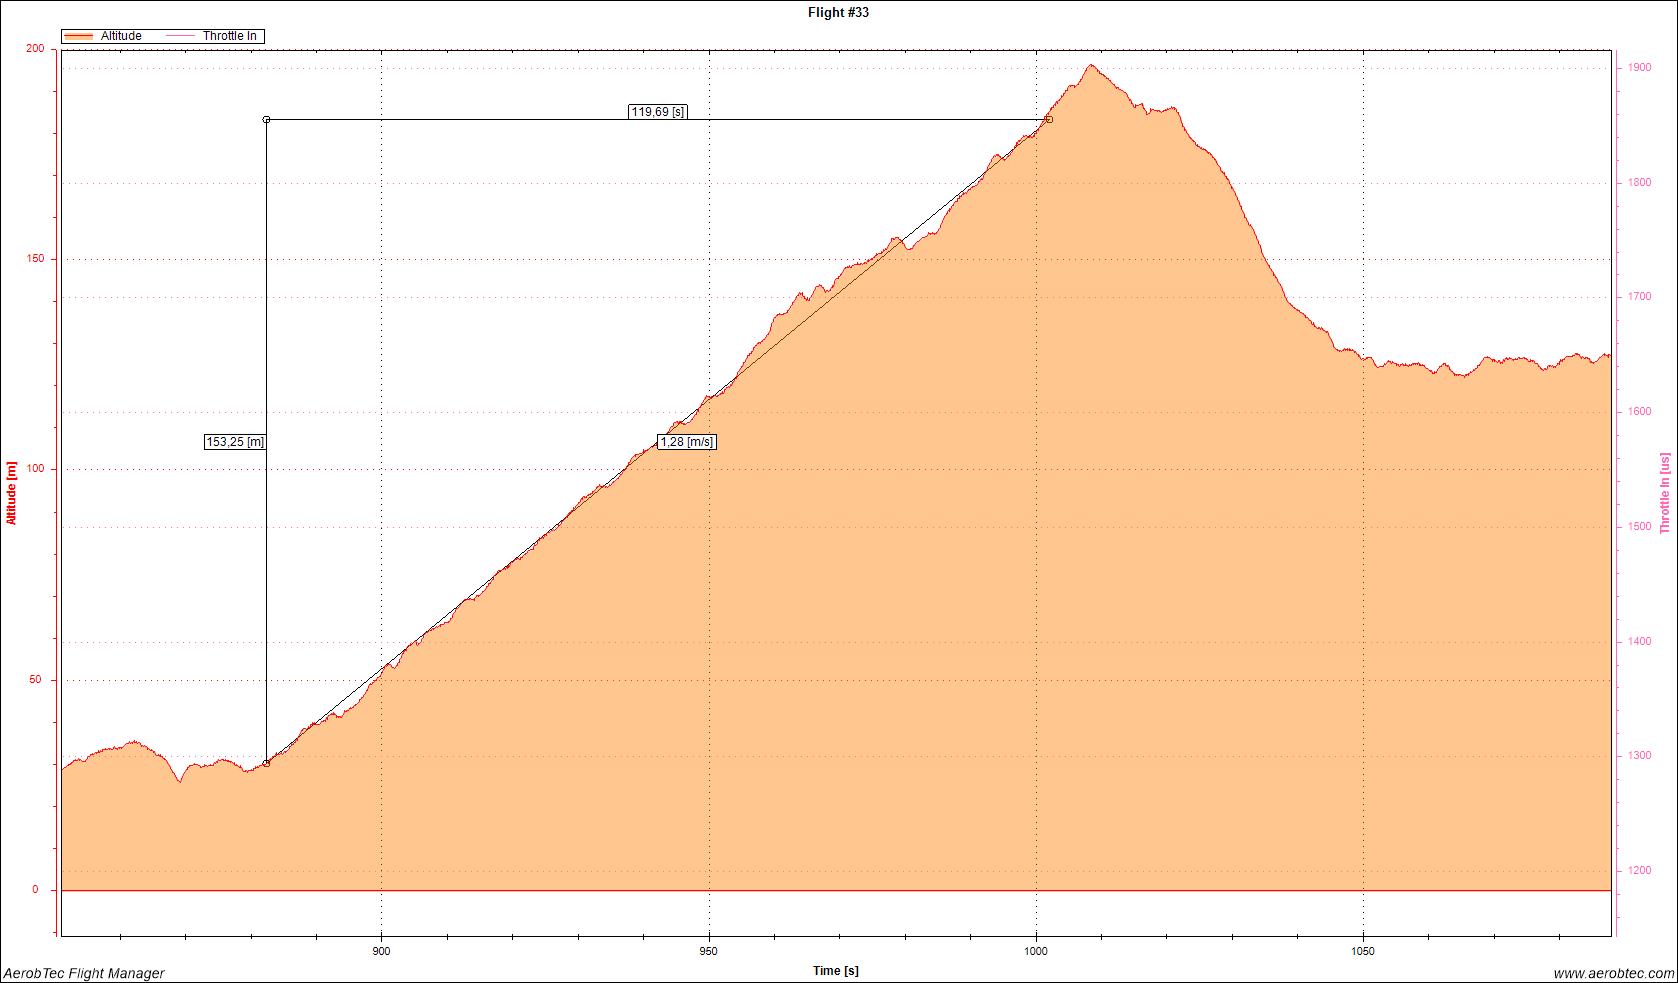This screenshot has height=983, width=1678.
Task: Select the Altitude legend label
Action: pyautogui.click(x=121, y=36)
